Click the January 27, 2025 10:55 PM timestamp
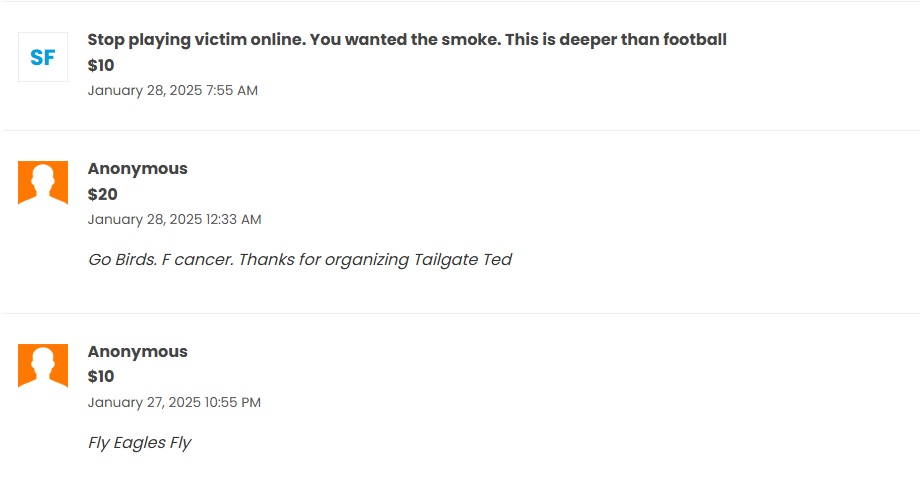Screen dimensions: 920x492 (x=174, y=403)
